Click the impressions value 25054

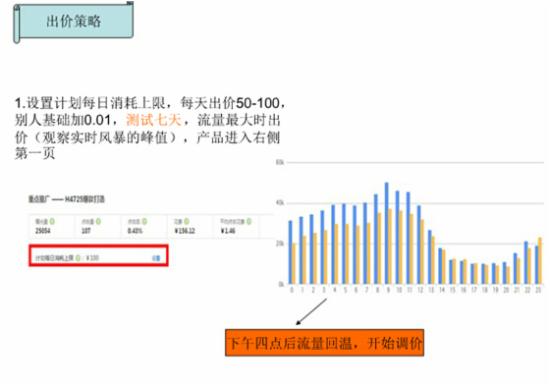[x=43, y=231]
